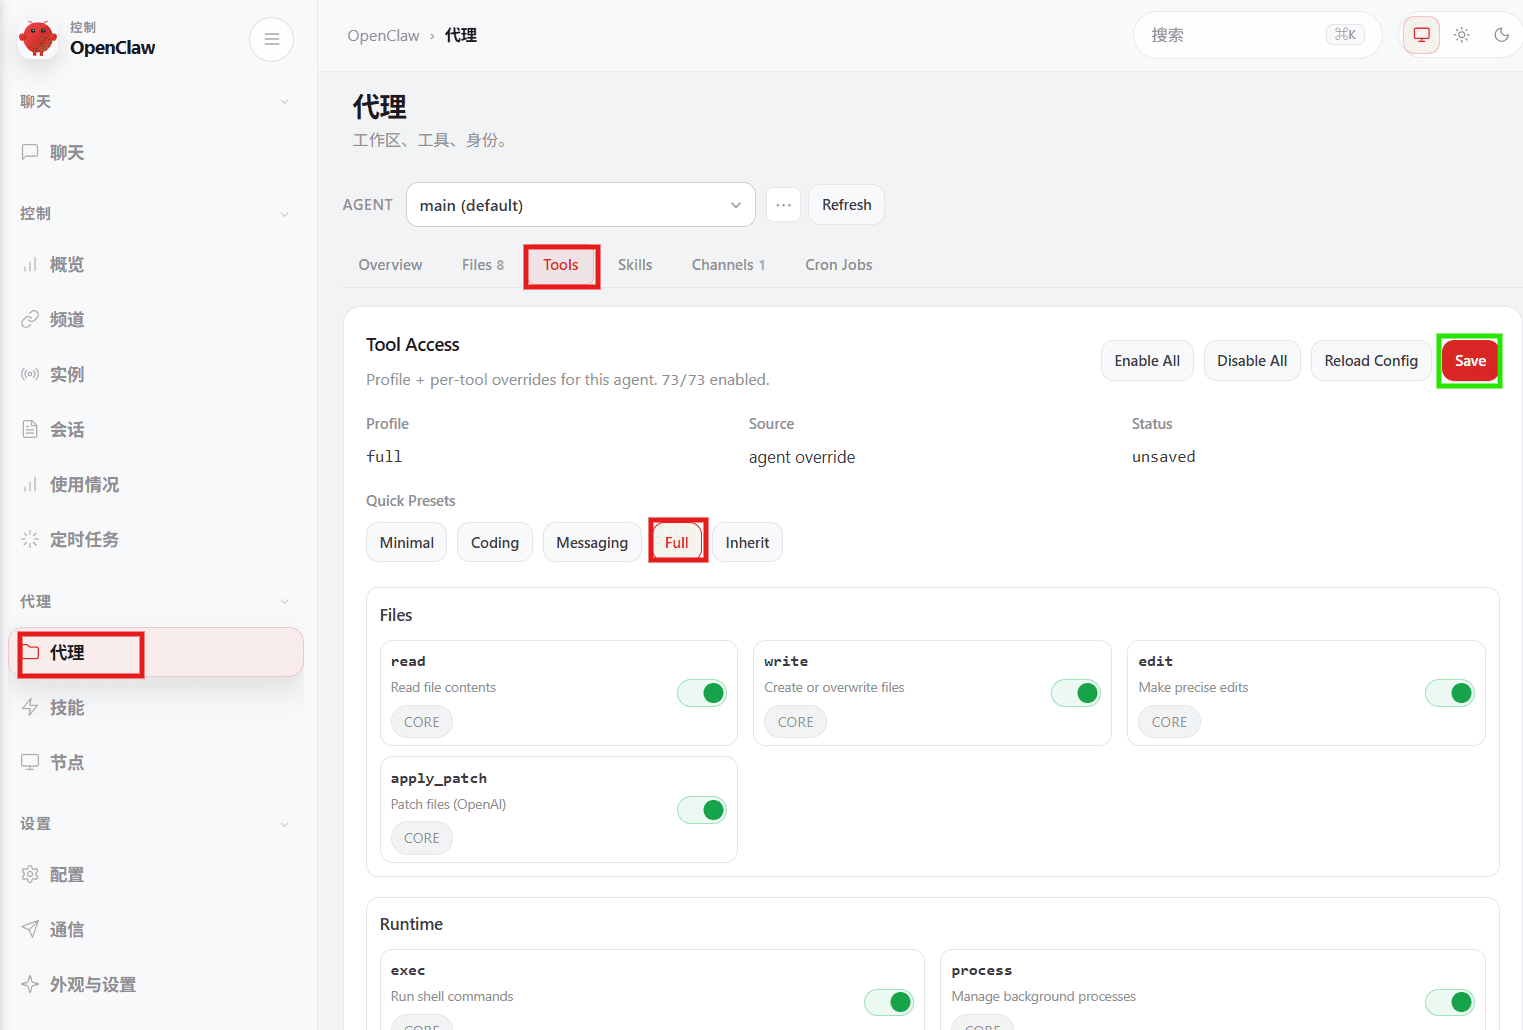Open 频道 link icon in sidebar
1523x1030 pixels.
click(x=30, y=319)
